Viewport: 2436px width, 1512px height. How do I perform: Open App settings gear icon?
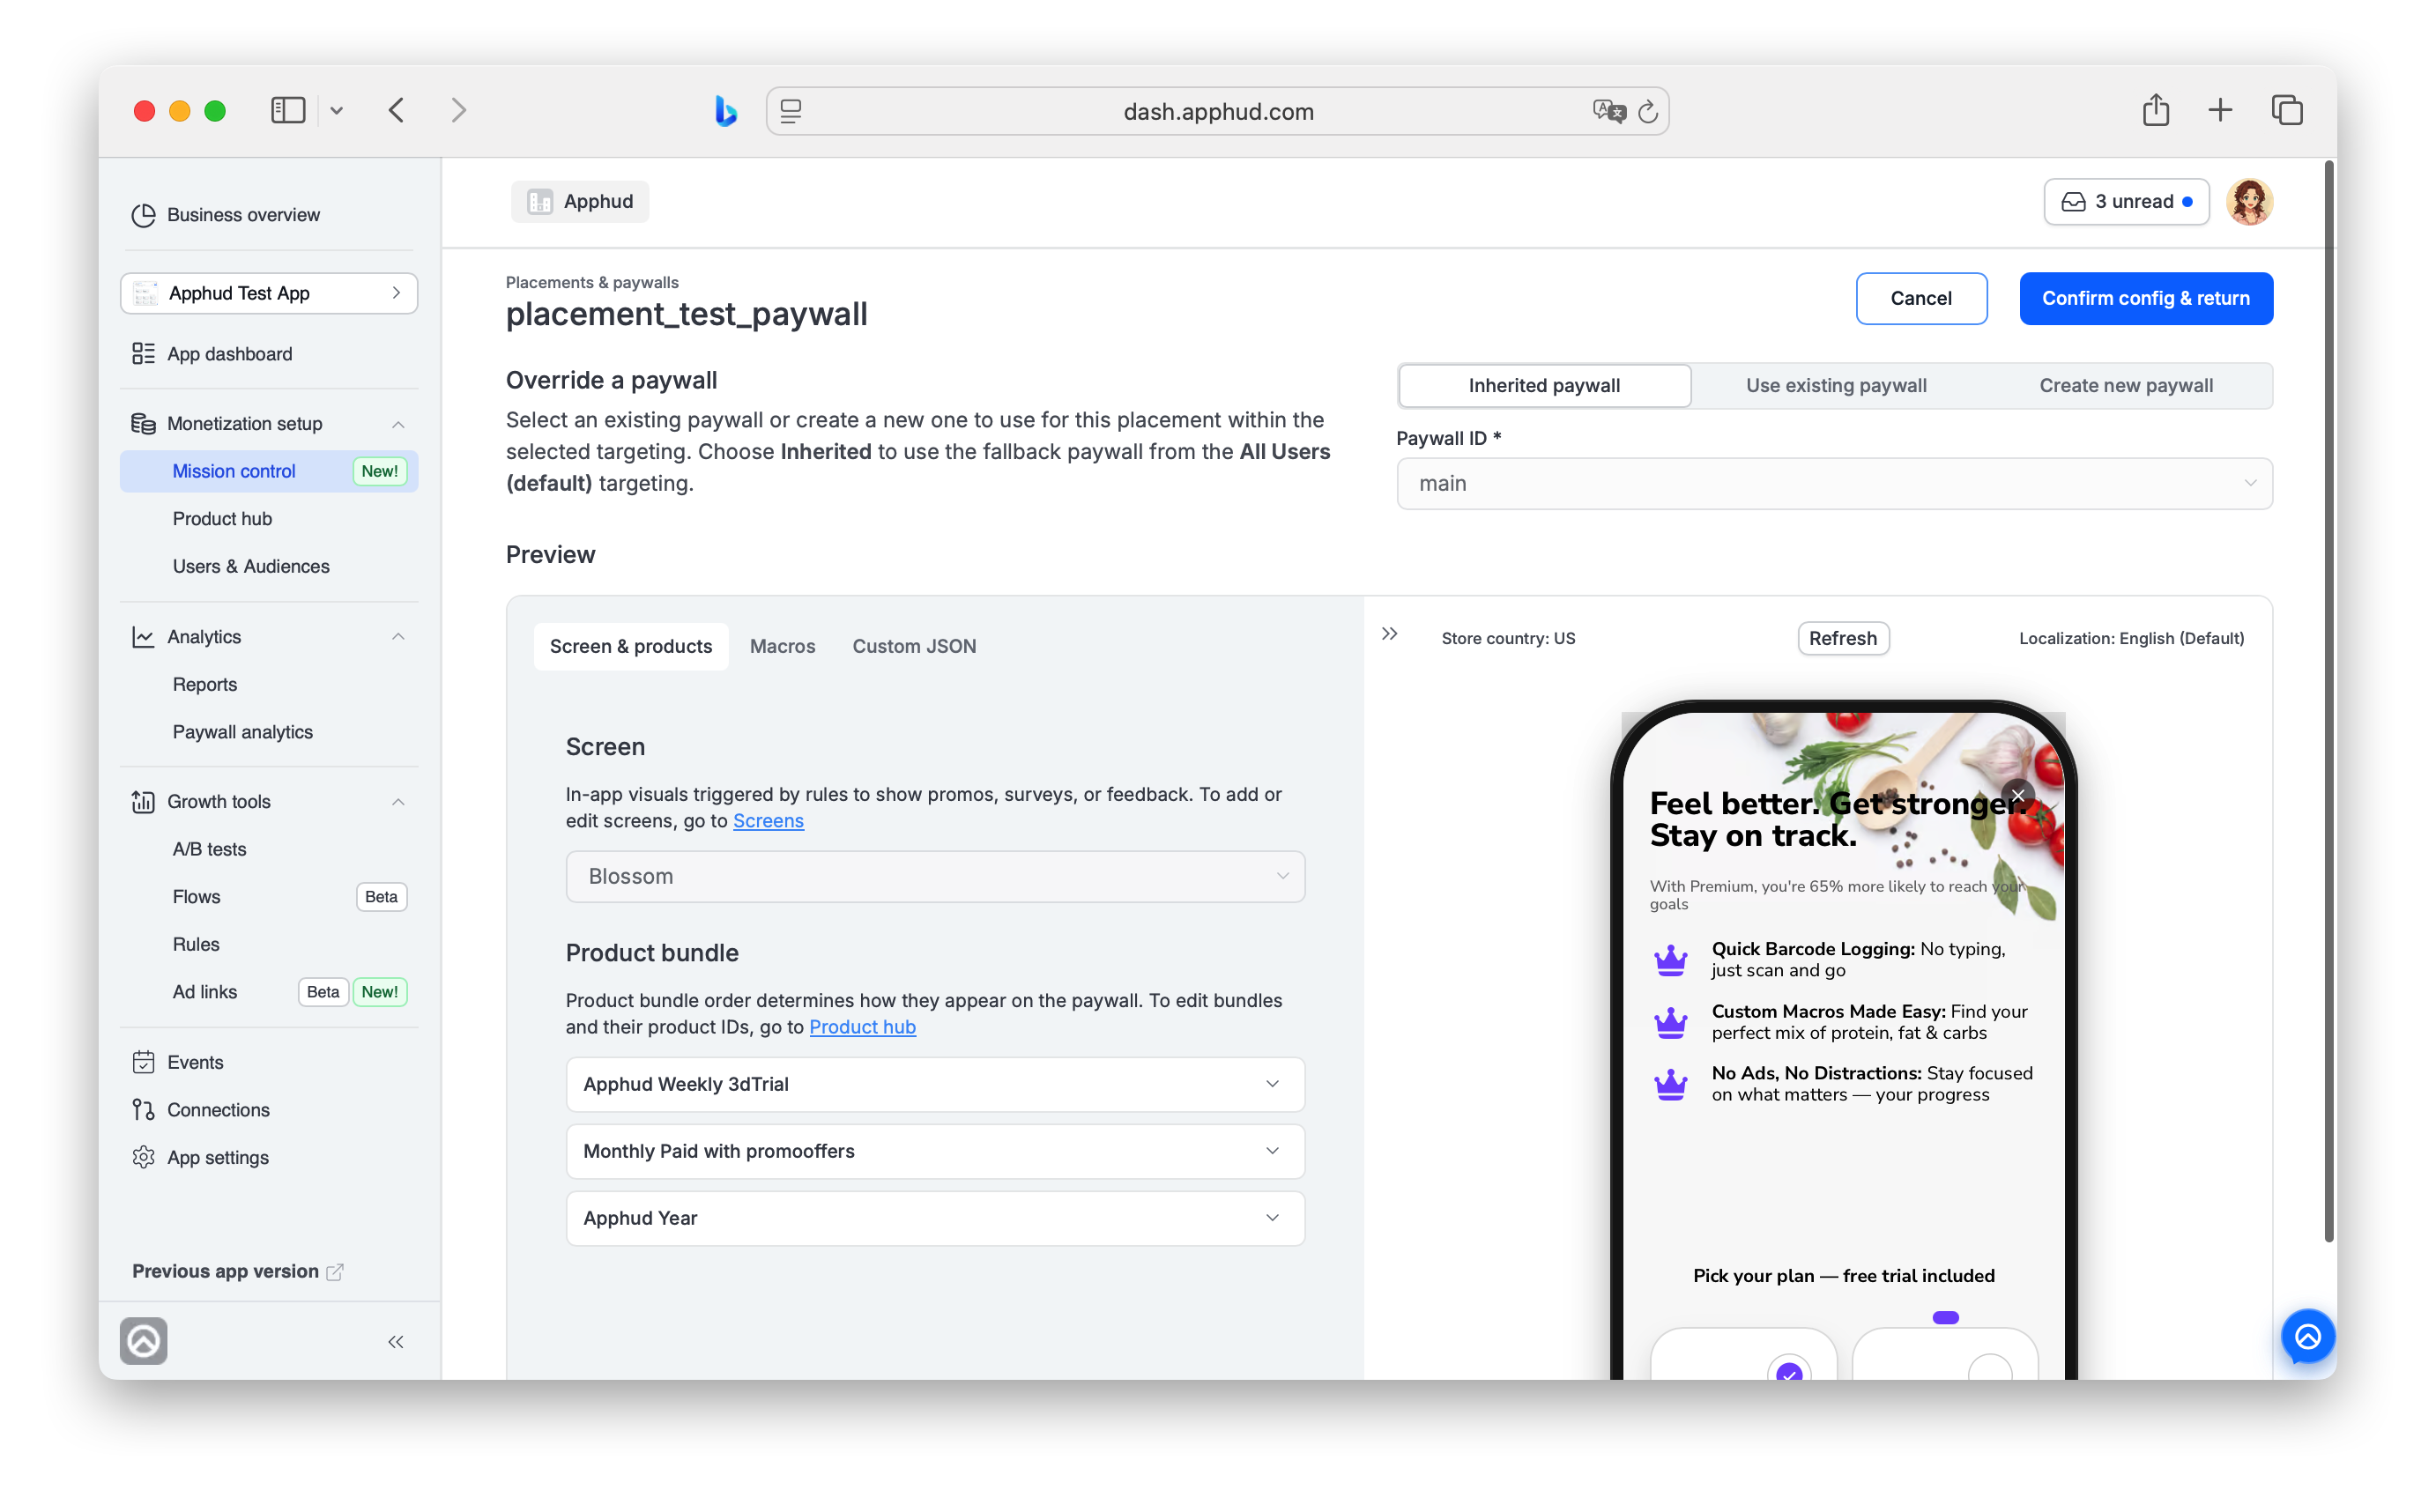point(143,1158)
